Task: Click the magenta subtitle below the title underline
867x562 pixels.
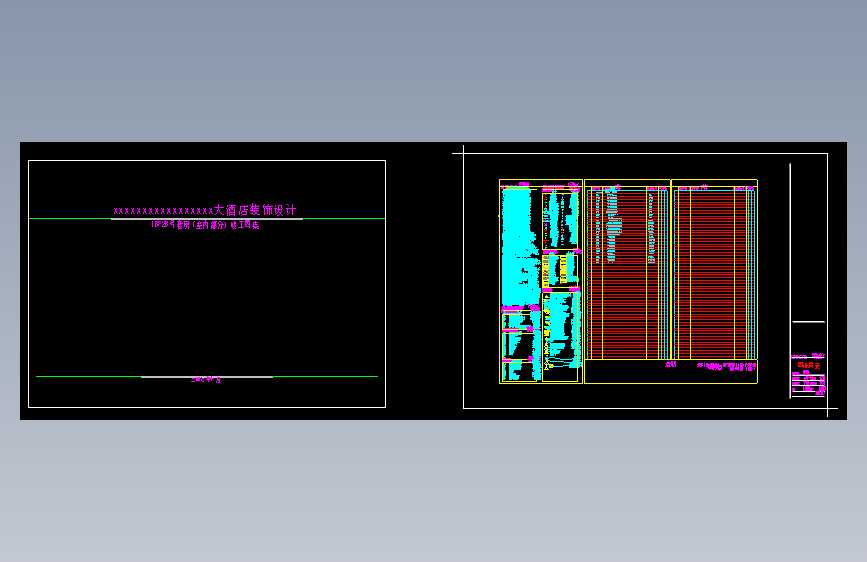Action: (x=206, y=225)
